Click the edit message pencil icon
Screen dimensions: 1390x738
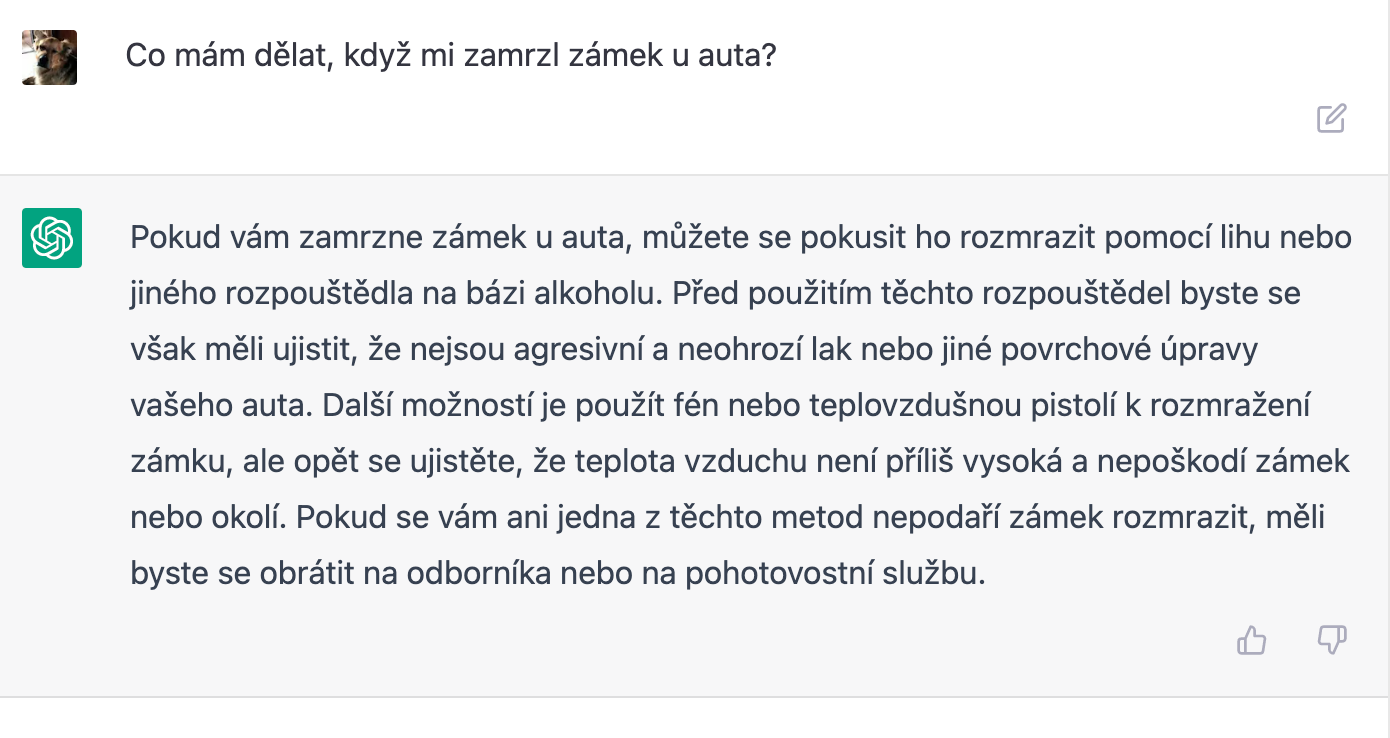[x=1331, y=118]
